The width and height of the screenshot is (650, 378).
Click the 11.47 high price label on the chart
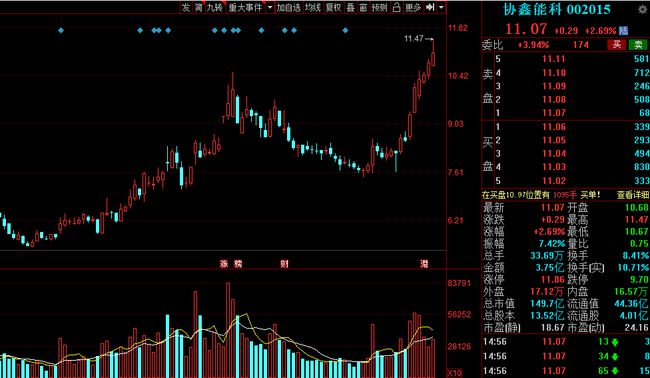click(x=414, y=39)
